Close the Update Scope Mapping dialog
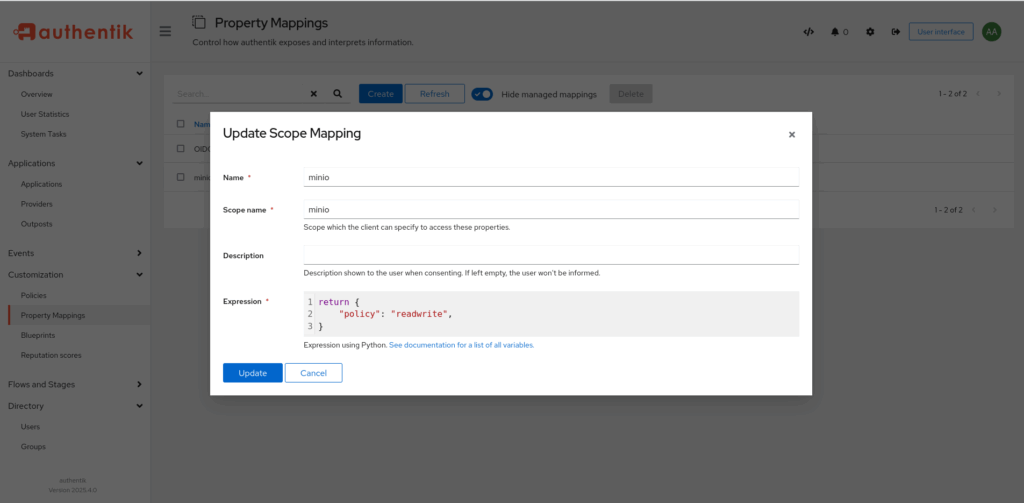 791,134
